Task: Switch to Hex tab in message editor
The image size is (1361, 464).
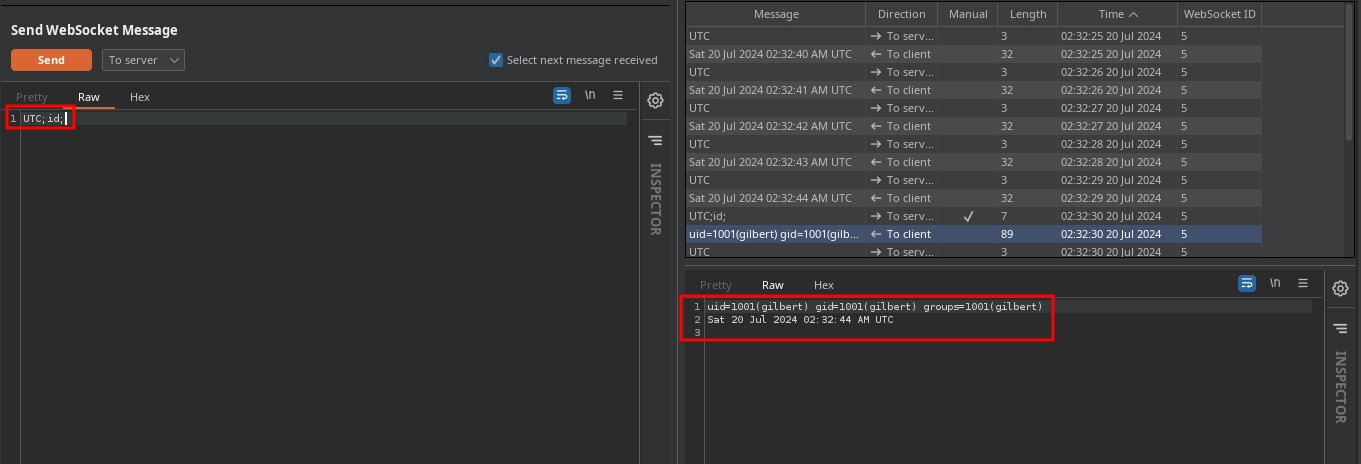Action: point(140,97)
